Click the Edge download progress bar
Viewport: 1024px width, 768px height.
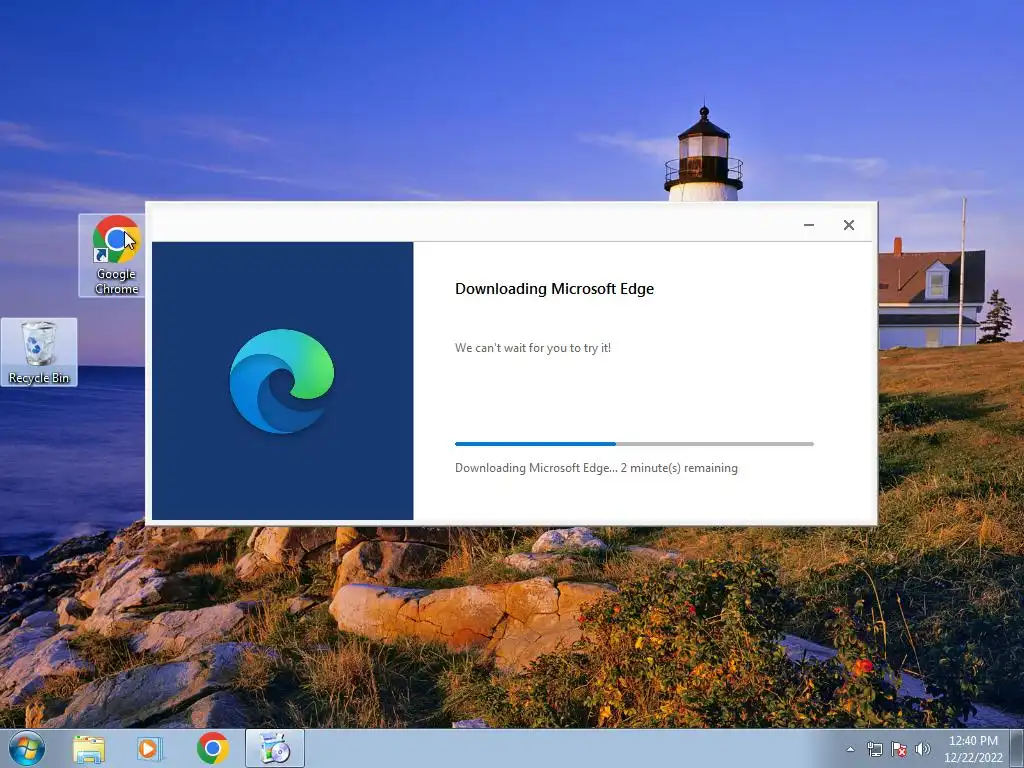point(634,444)
